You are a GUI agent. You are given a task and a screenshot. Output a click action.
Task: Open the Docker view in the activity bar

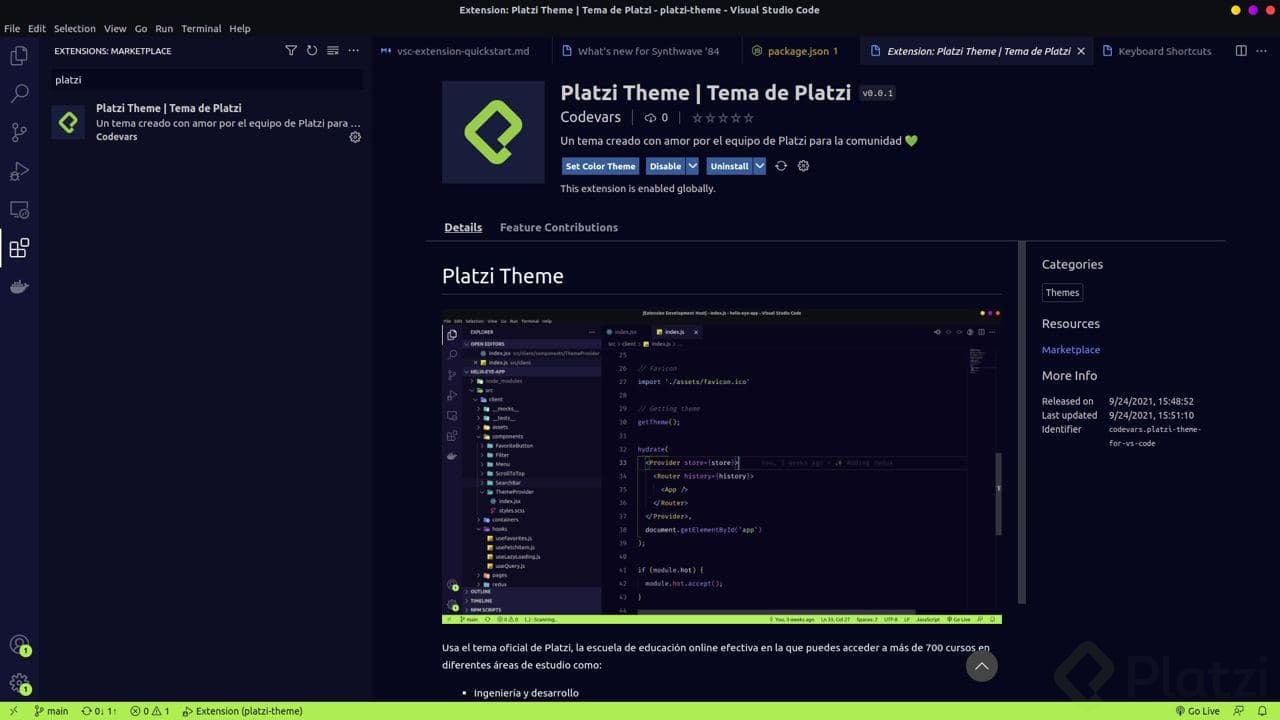coord(19,287)
